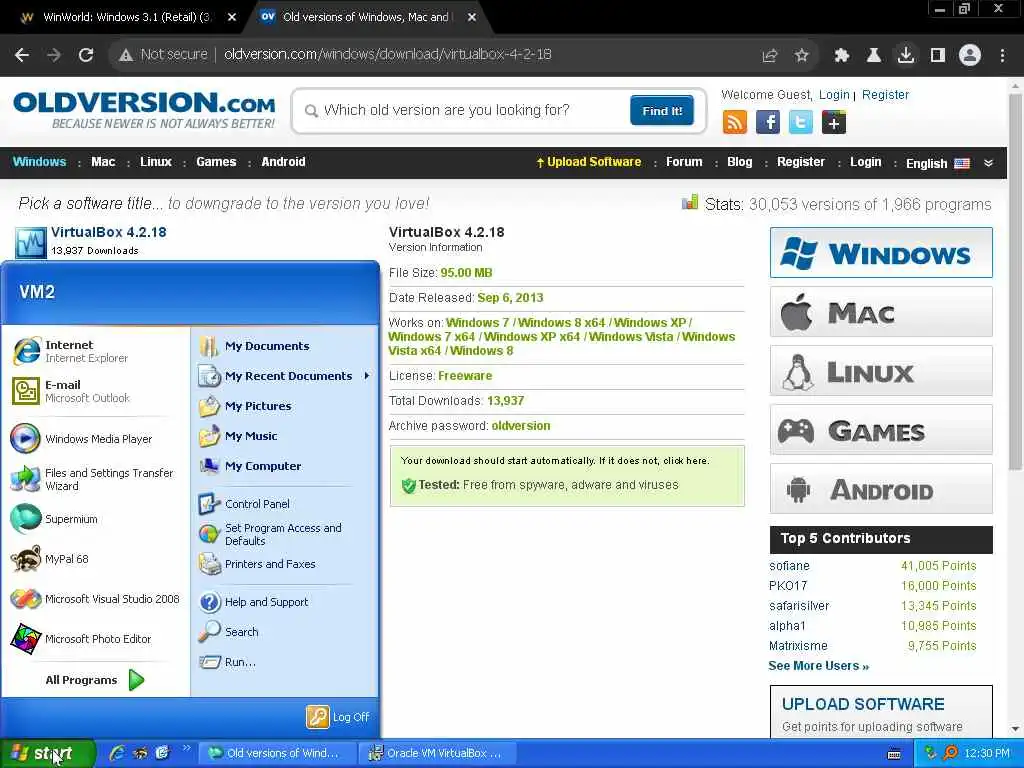Open the Mac nav menu item
1024x768 pixels.
point(103,162)
